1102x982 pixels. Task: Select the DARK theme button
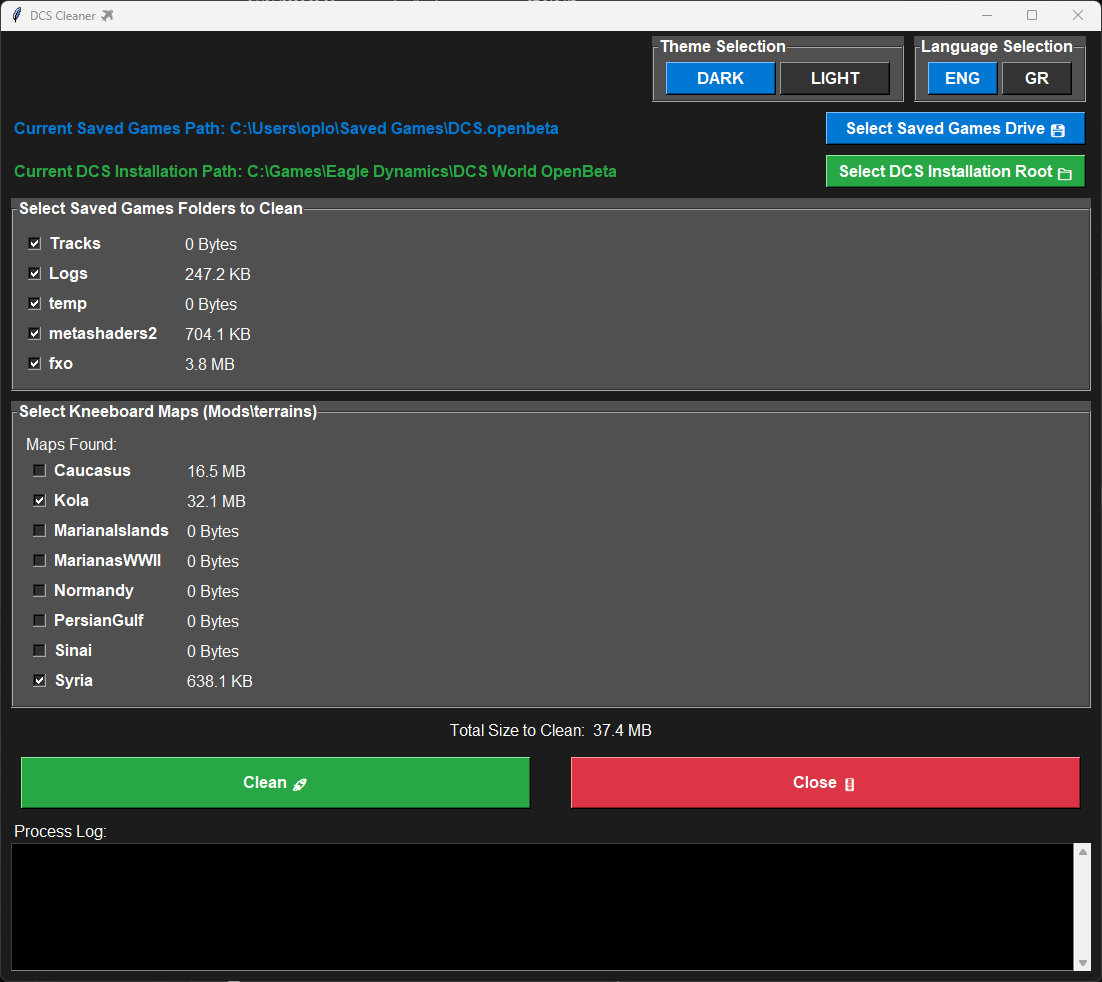click(720, 78)
